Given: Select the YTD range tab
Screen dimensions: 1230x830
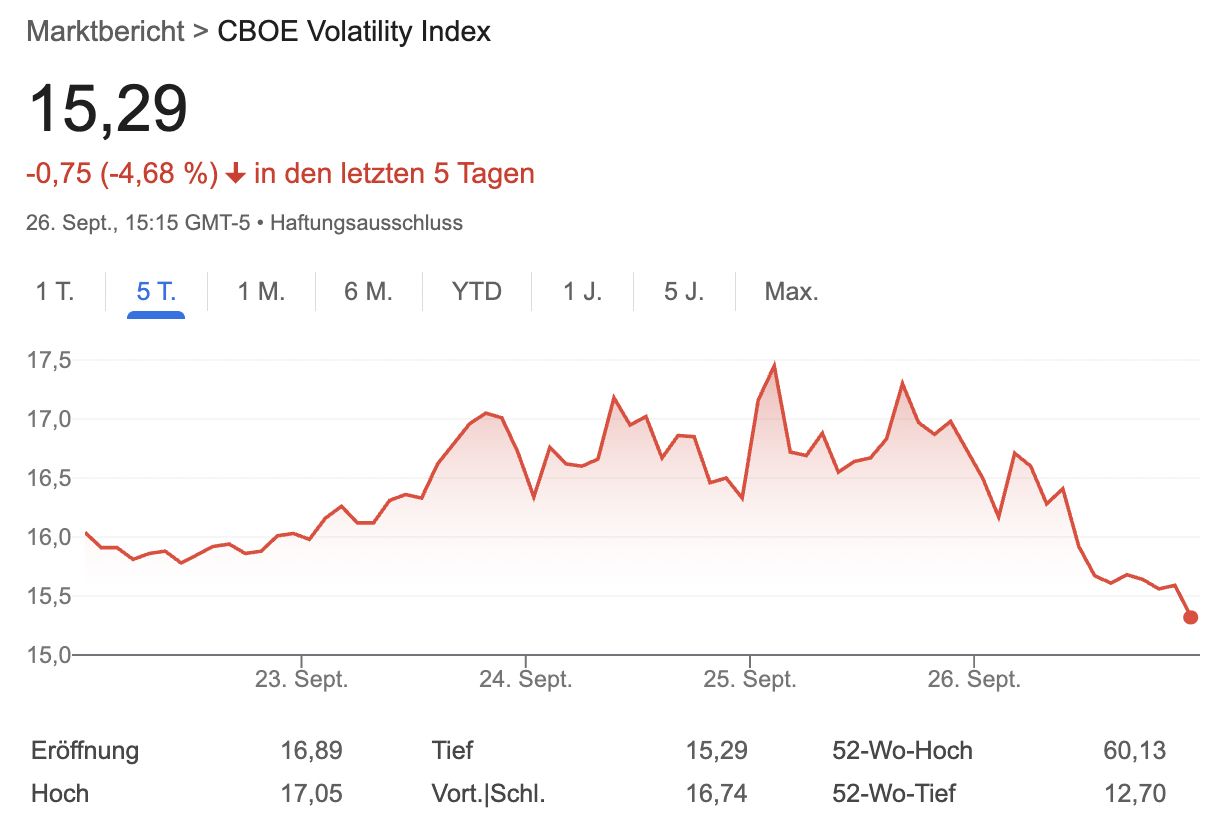Looking at the screenshot, I should [x=476, y=292].
